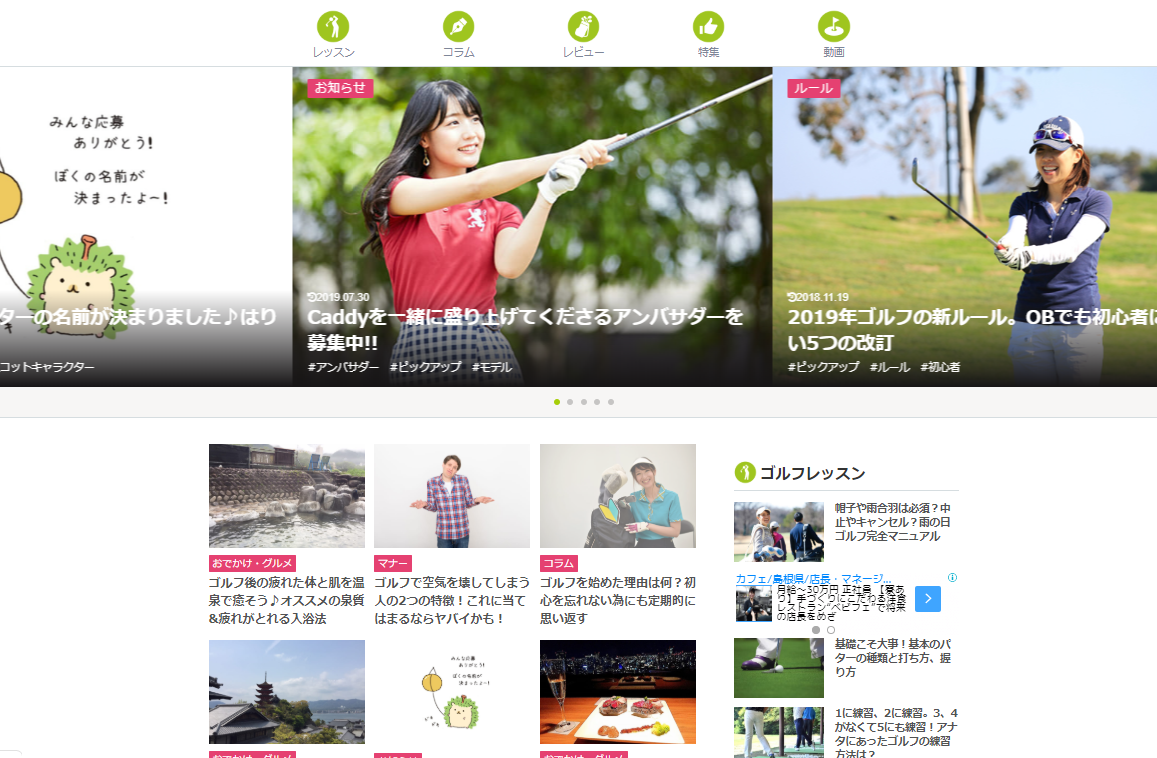Open the #アンバサダー hashtag link

coord(343,367)
